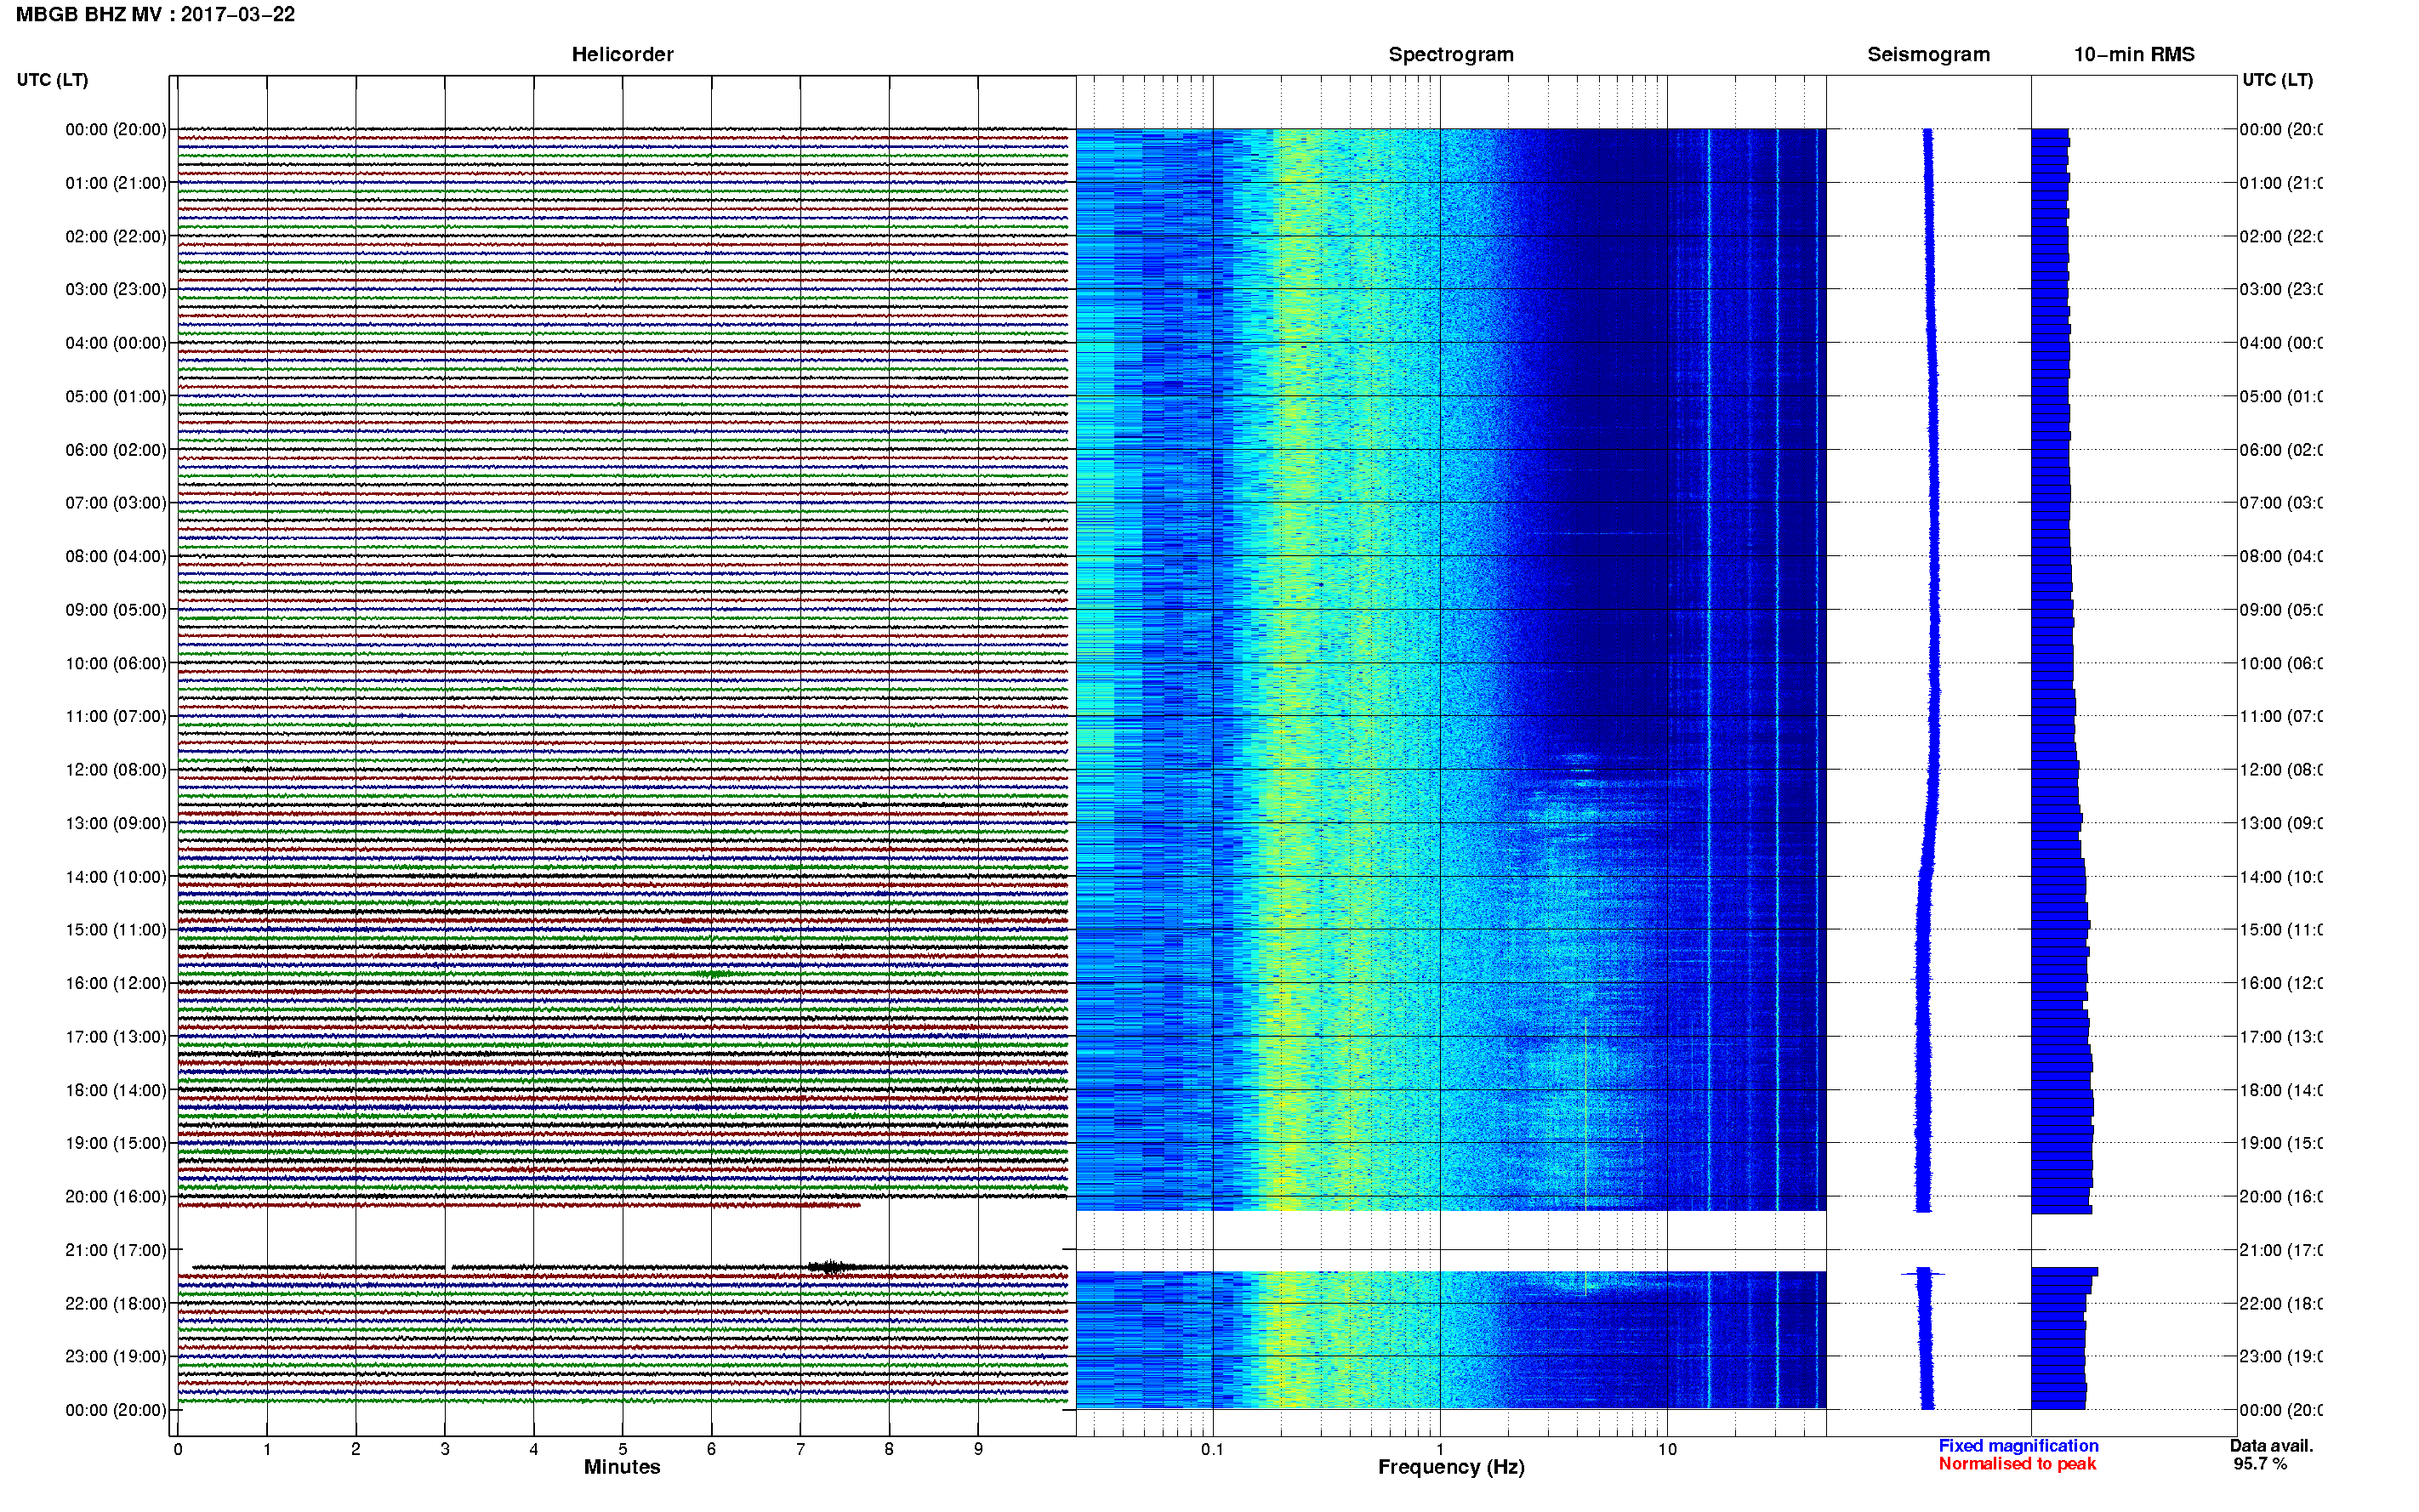The width and height of the screenshot is (2419, 1512).
Task: Click the 'Data avail.' label
Action: click(x=2271, y=1446)
